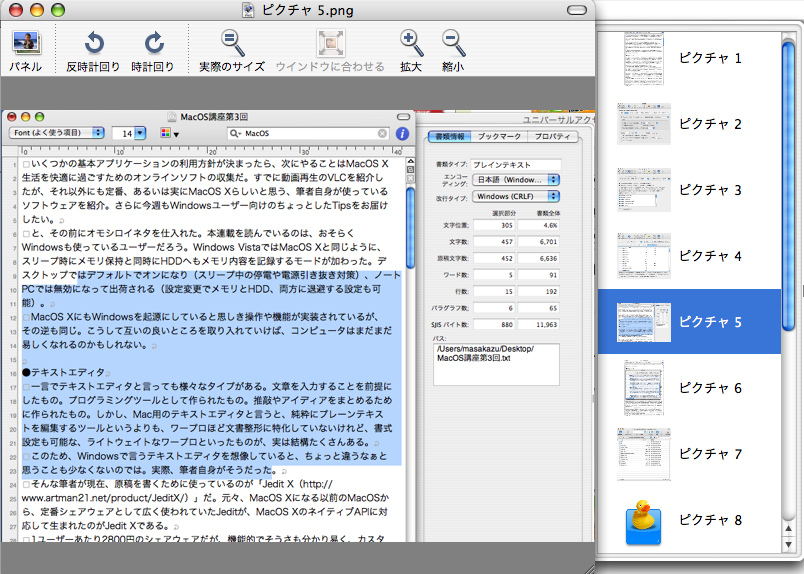This screenshot has width=804, height=574.
Task: Click 選択部分 column header
Action: [x=504, y=213]
